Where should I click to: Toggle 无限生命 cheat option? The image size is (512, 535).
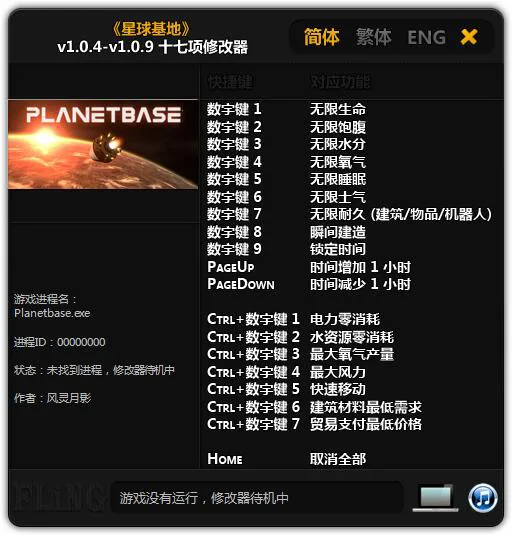338,110
